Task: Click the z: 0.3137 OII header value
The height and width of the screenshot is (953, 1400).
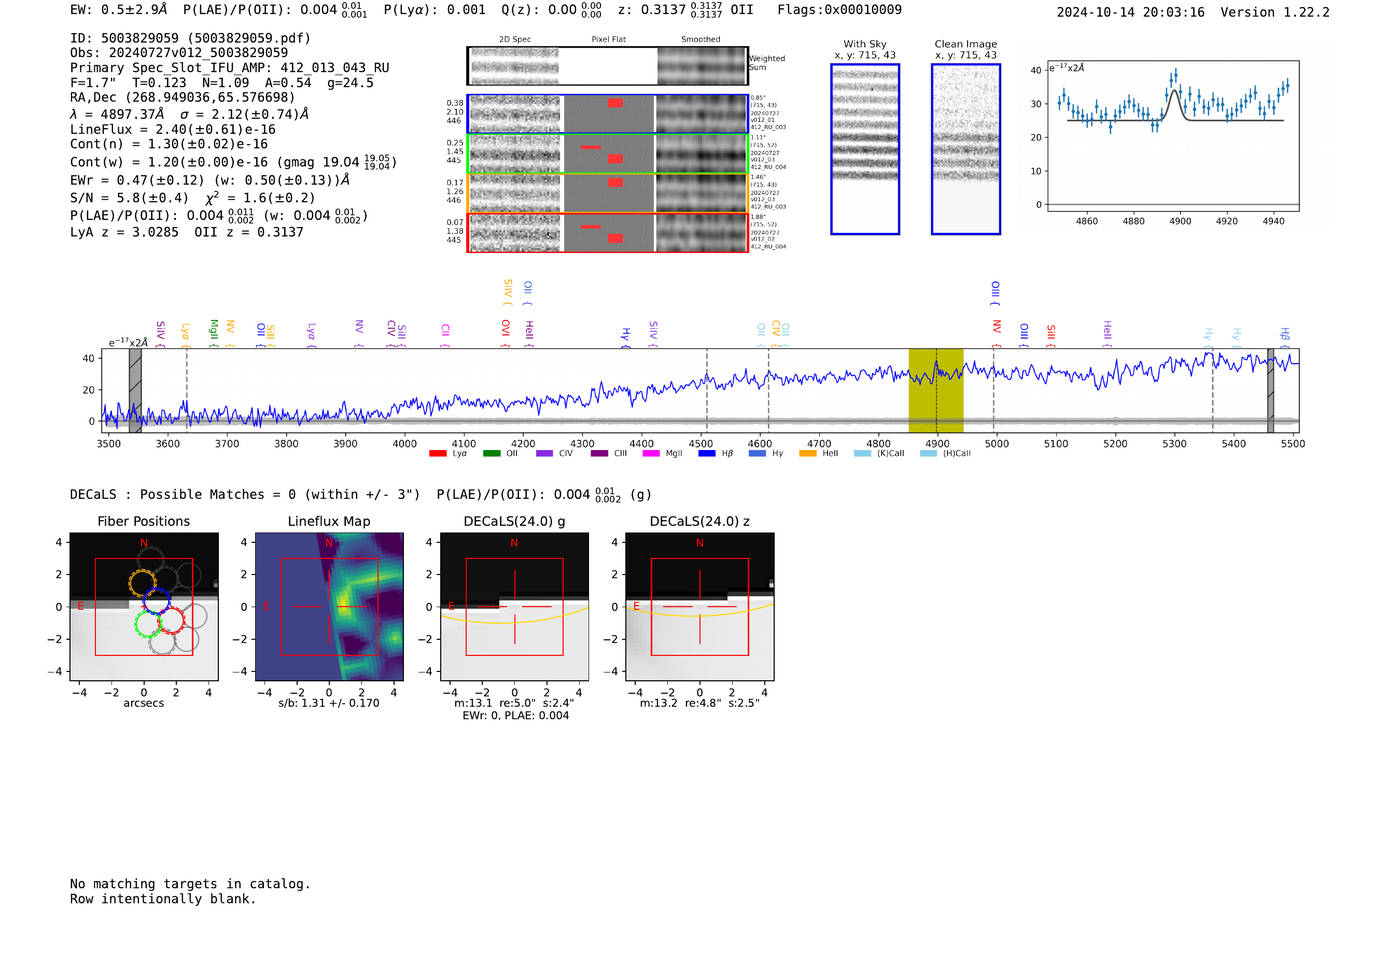Action: pos(686,10)
